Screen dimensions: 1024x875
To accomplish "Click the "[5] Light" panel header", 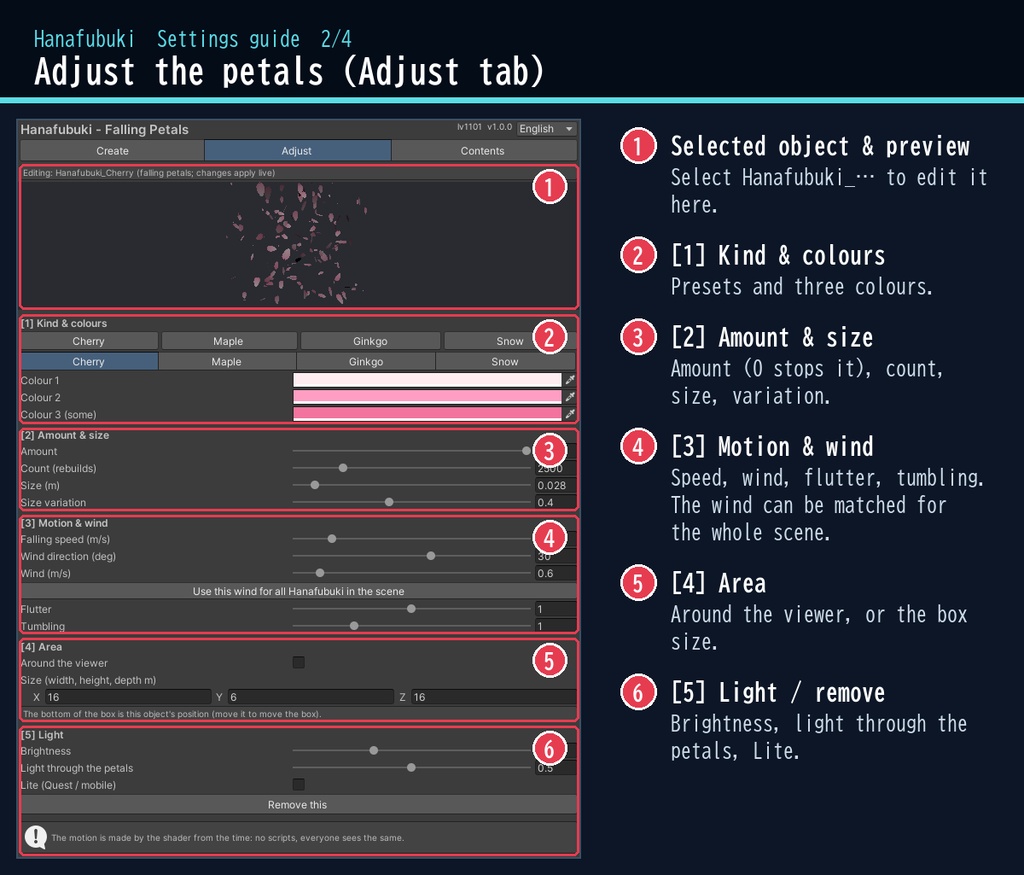I will pos(42,735).
